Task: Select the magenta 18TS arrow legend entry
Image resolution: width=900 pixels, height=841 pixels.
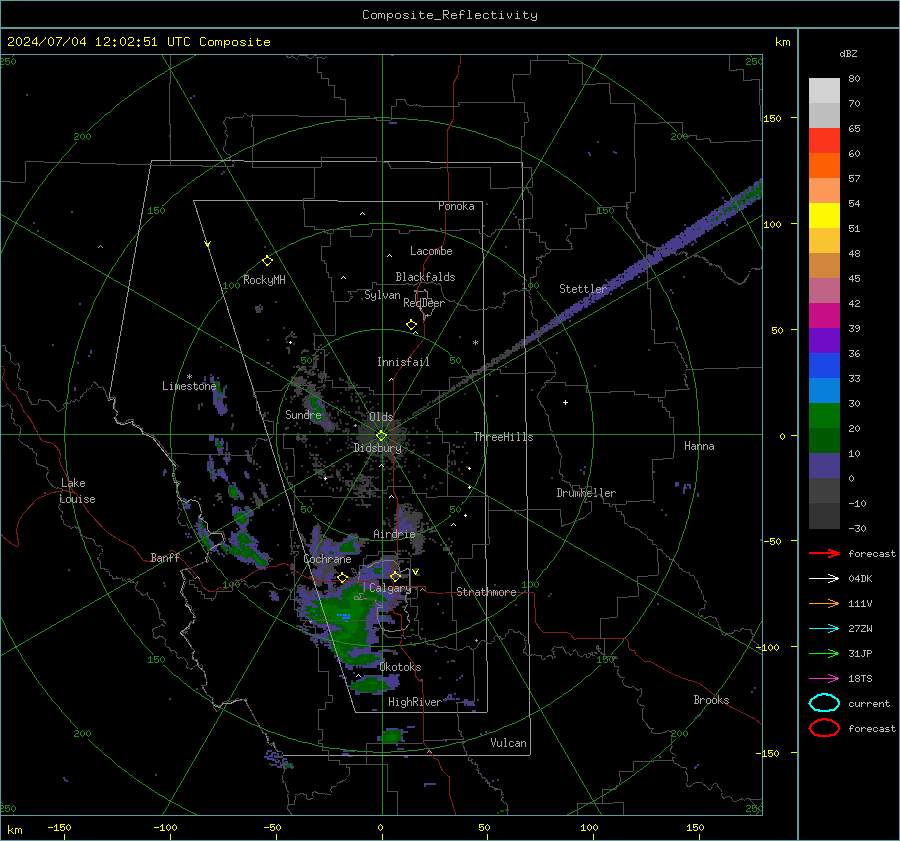Action: pos(824,679)
